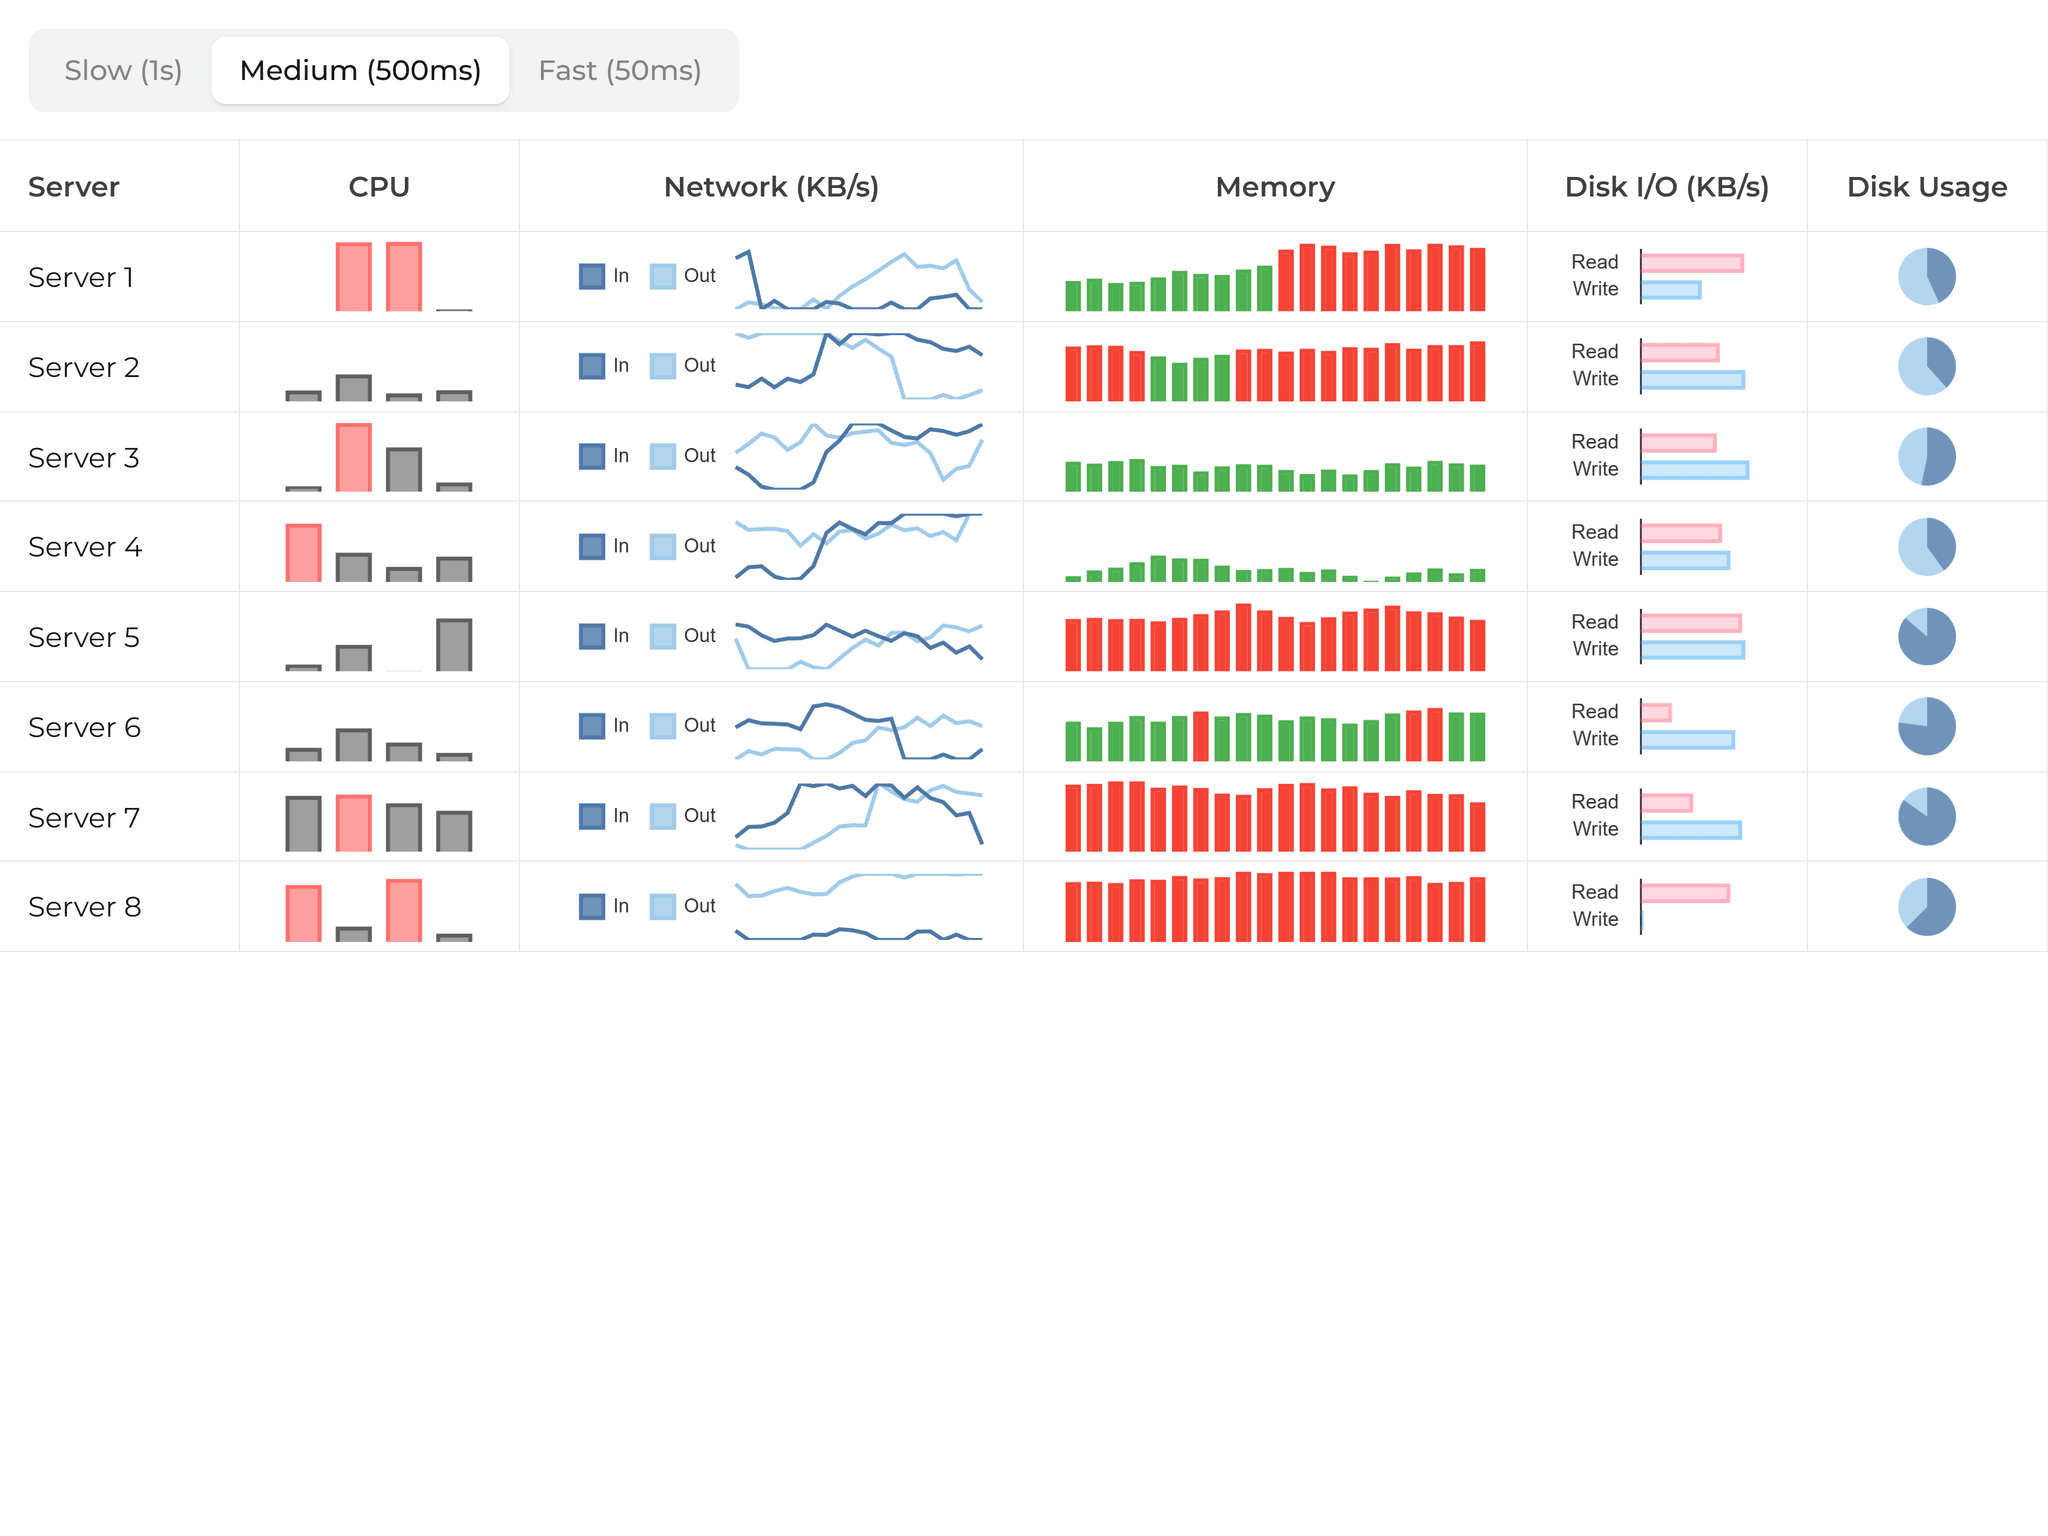This screenshot has height=1536, width=2048.
Task: Click the Server 3 disk Write bar
Action: [1695, 470]
